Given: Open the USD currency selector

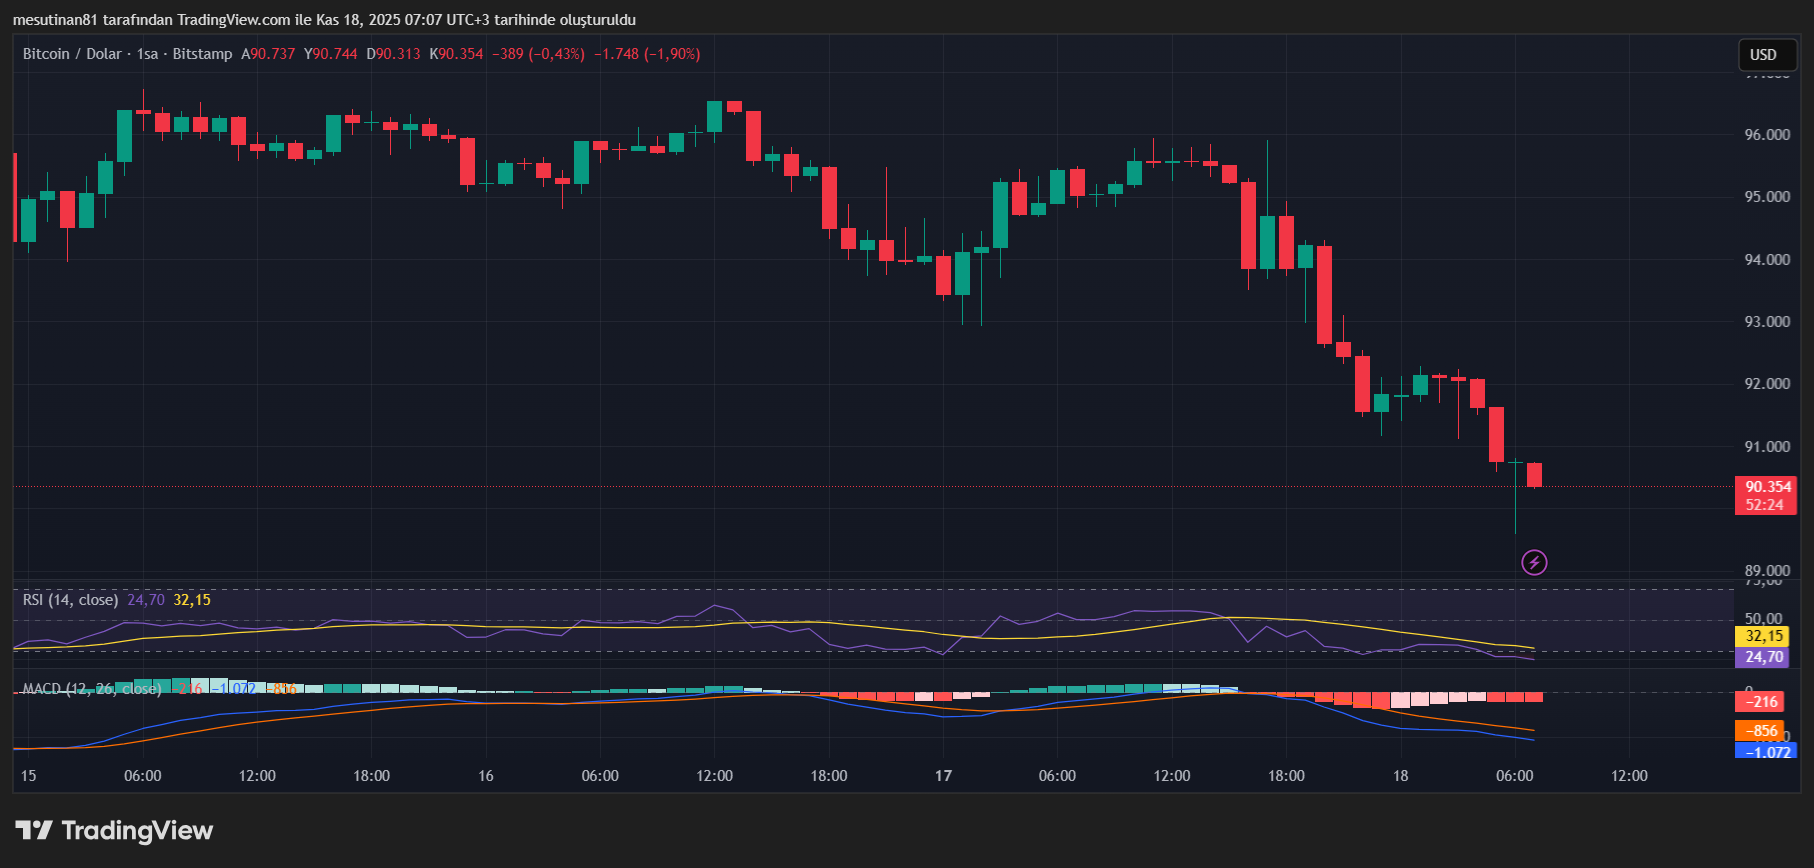Looking at the screenshot, I should coord(1763,55).
